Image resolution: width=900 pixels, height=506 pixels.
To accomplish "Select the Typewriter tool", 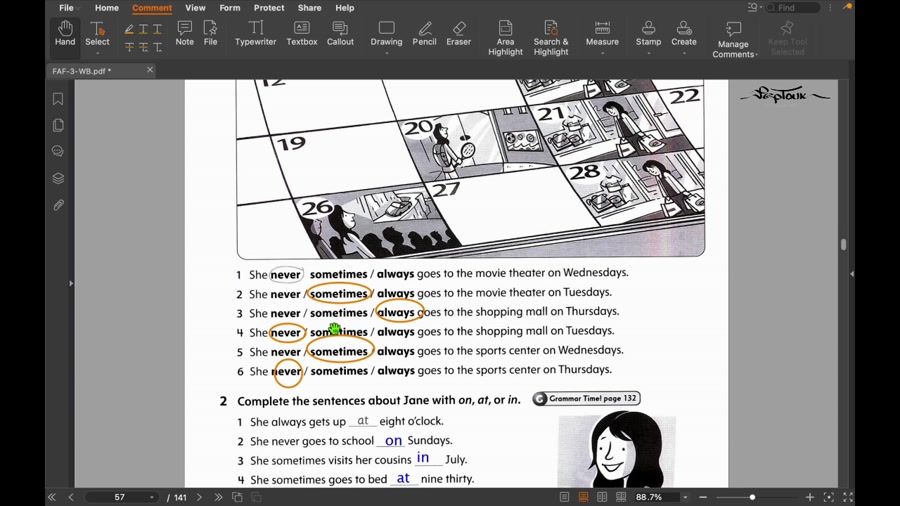I will tap(255, 34).
